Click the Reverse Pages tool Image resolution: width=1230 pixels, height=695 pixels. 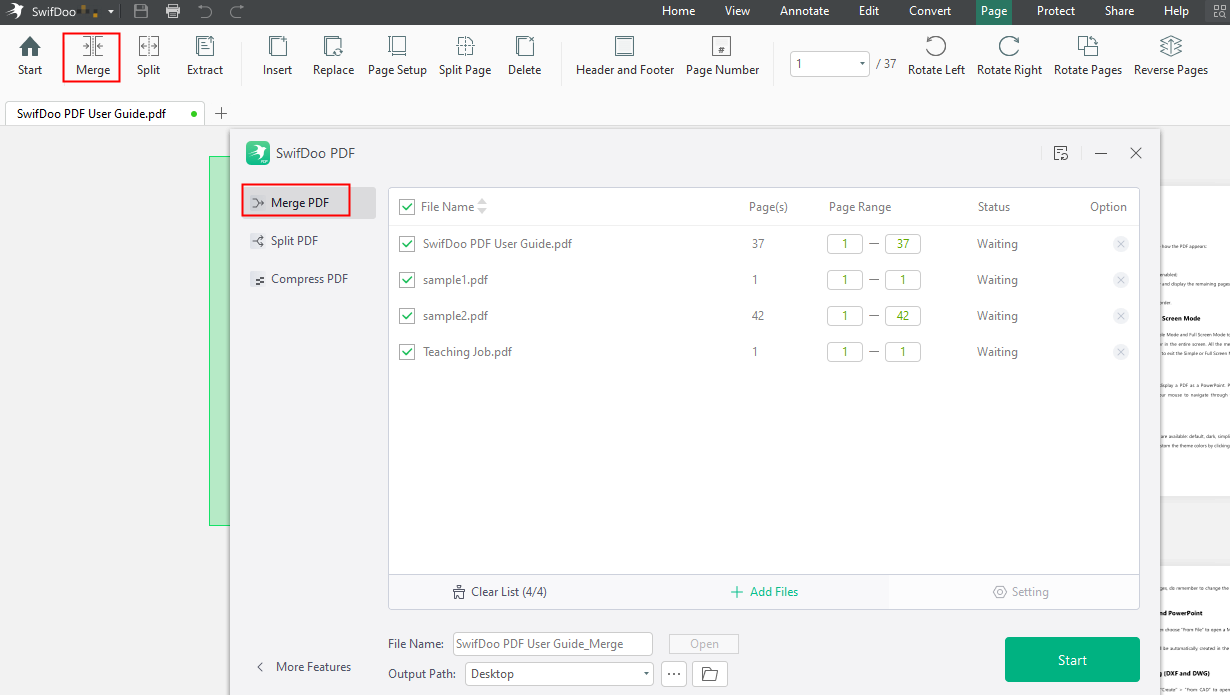pyautogui.click(x=1171, y=56)
